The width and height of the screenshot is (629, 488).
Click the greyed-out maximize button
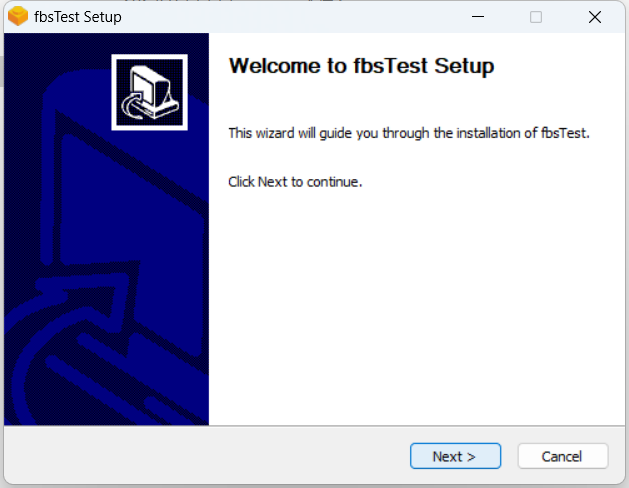[x=536, y=17]
